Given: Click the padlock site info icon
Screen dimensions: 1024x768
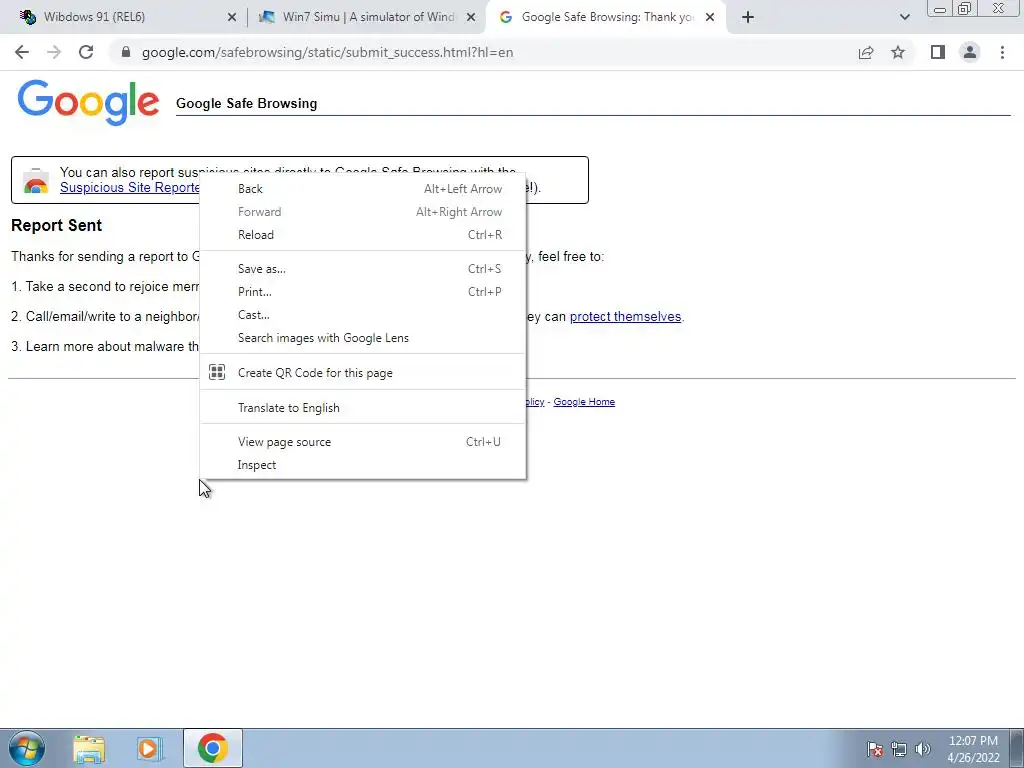Looking at the screenshot, I should (x=126, y=52).
